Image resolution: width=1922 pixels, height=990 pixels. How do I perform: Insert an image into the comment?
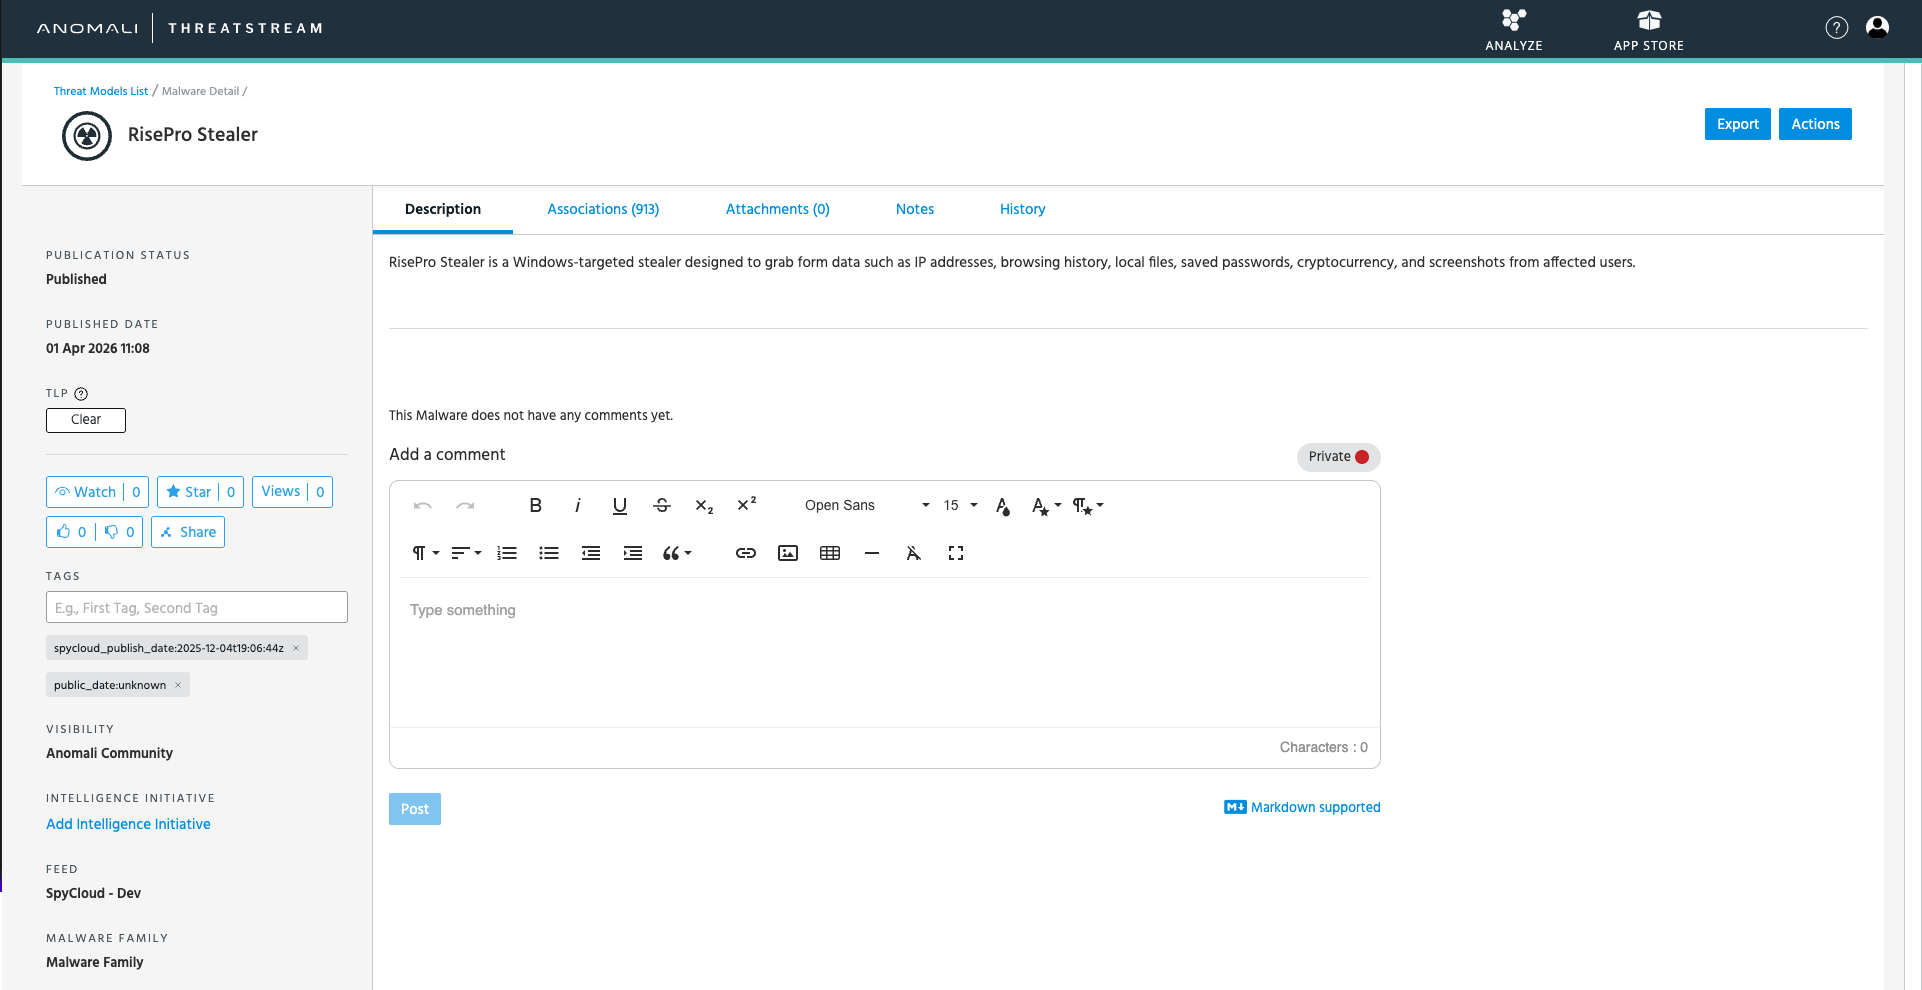coord(788,553)
